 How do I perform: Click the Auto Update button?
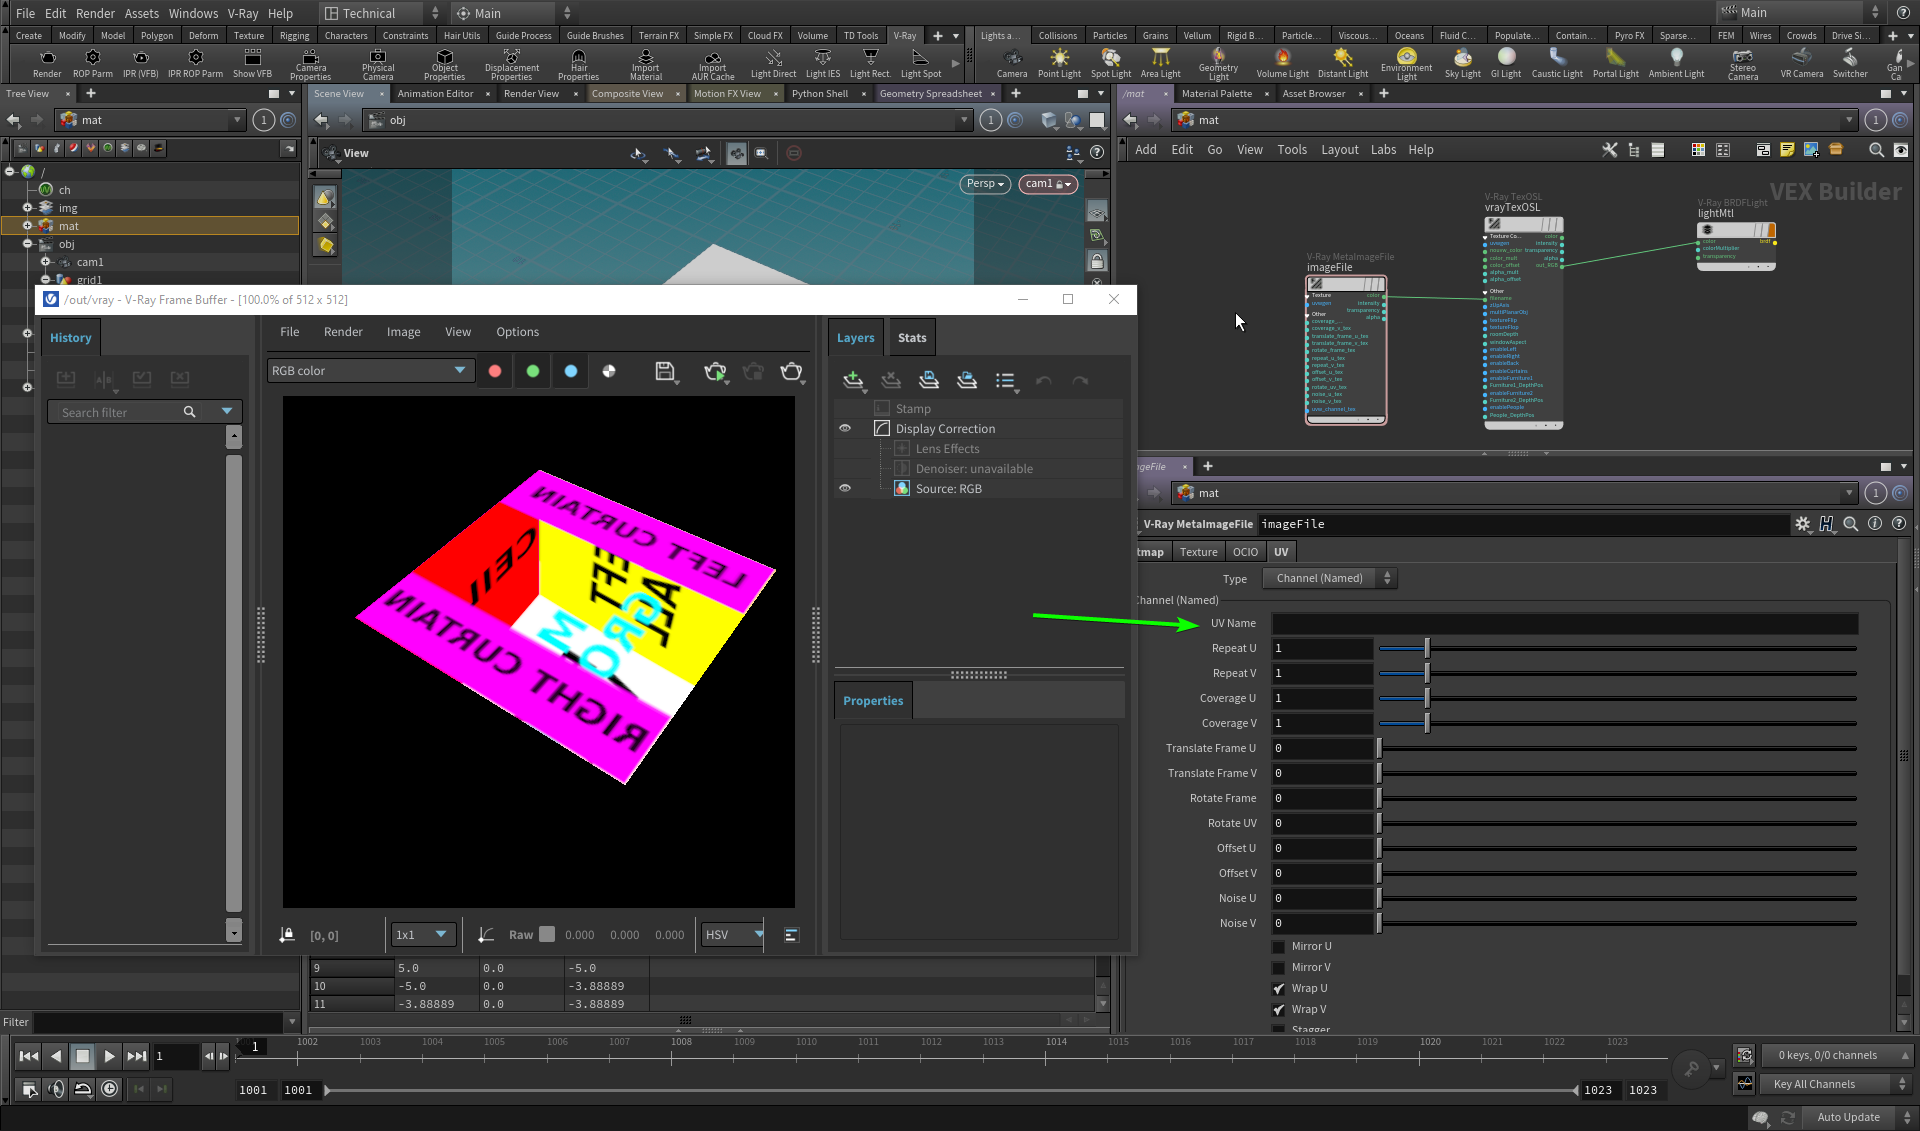coord(1848,1117)
